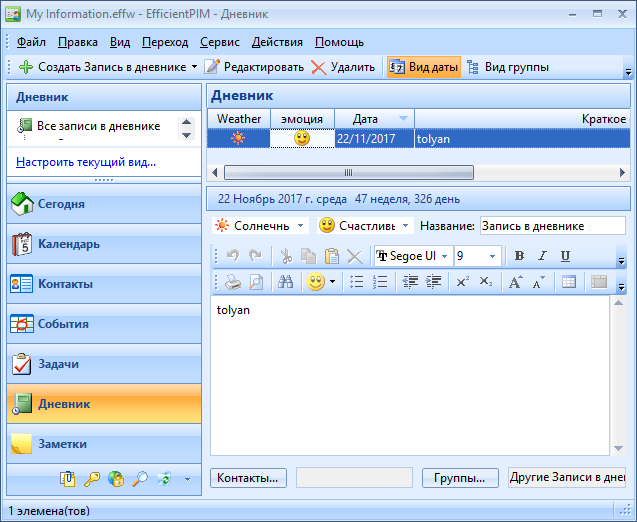The image size is (637, 522).
Task: Toggle italic formatting
Action: (542, 256)
